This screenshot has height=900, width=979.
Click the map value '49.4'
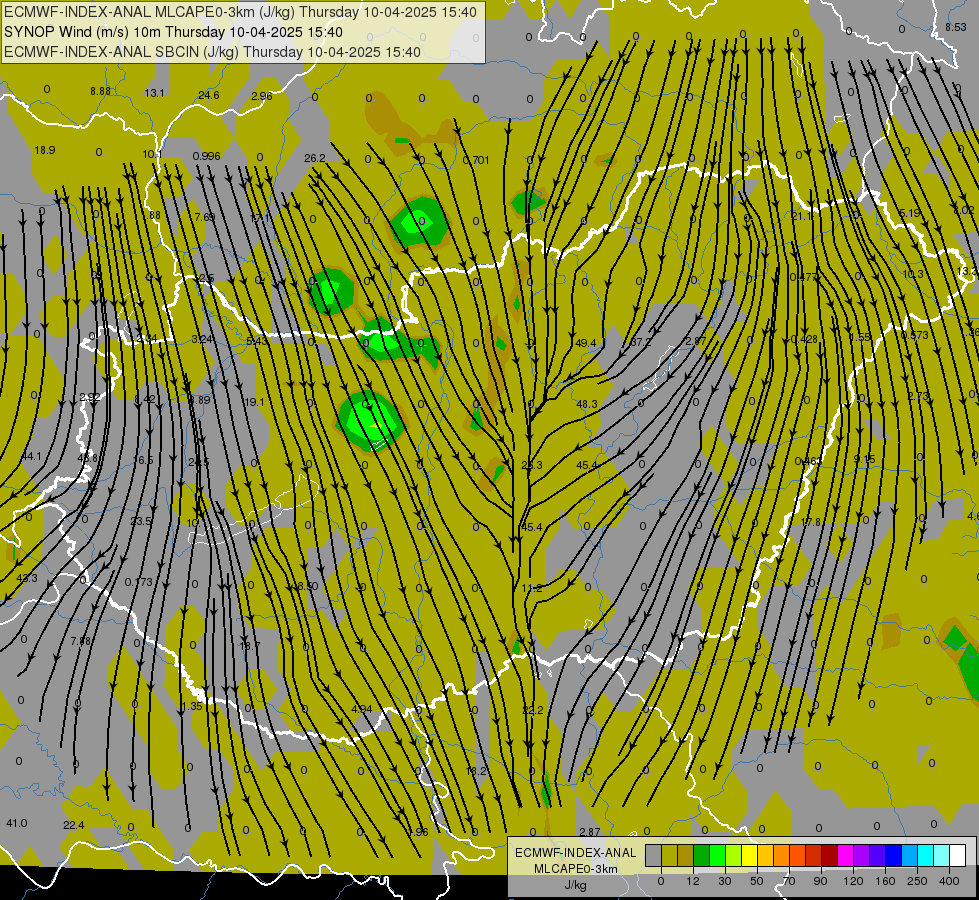click(x=586, y=343)
